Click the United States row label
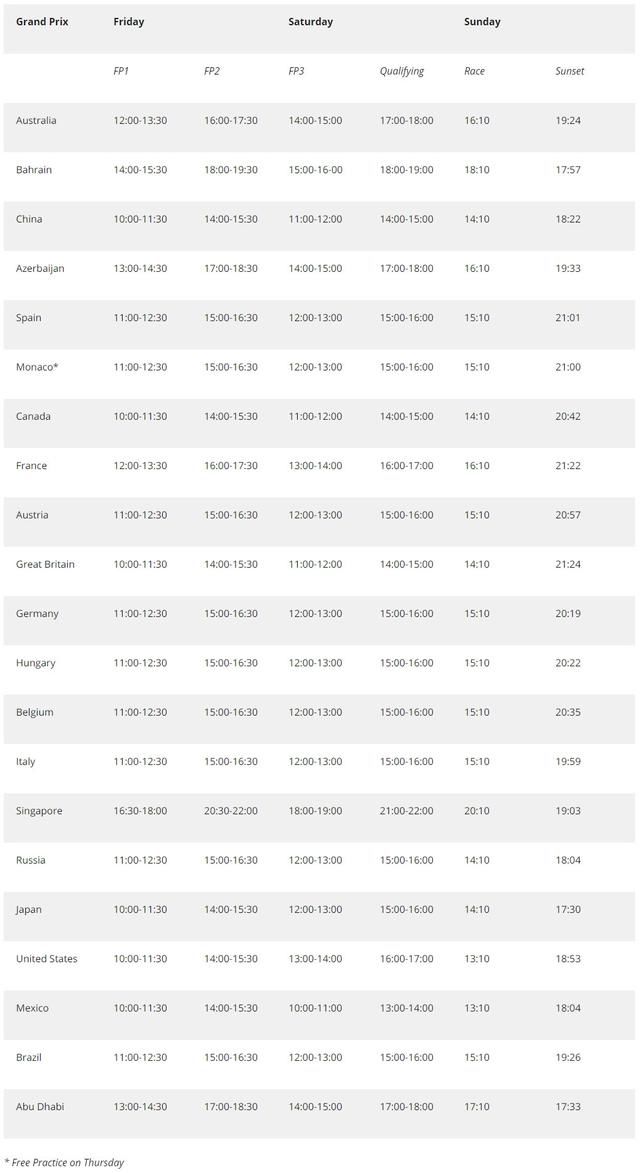This screenshot has height=1173, width=640. pos(46,959)
